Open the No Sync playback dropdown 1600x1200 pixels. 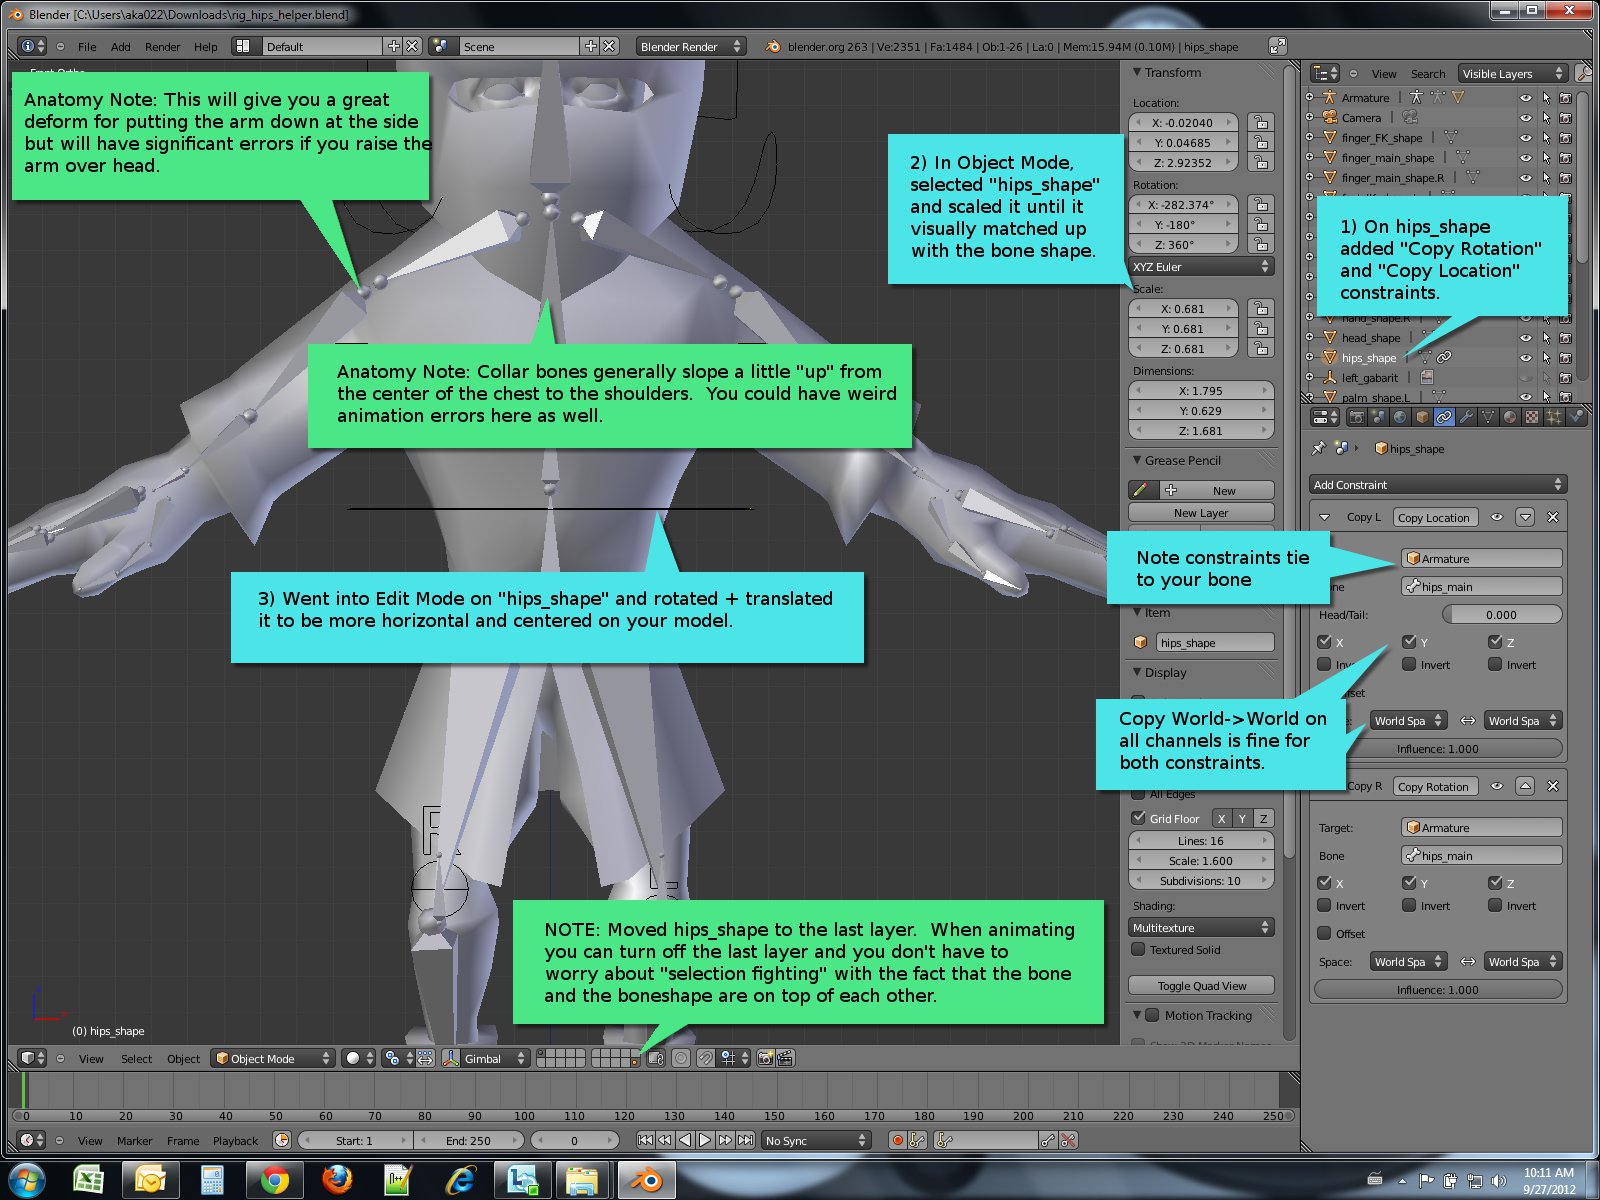pyautogui.click(x=816, y=1140)
